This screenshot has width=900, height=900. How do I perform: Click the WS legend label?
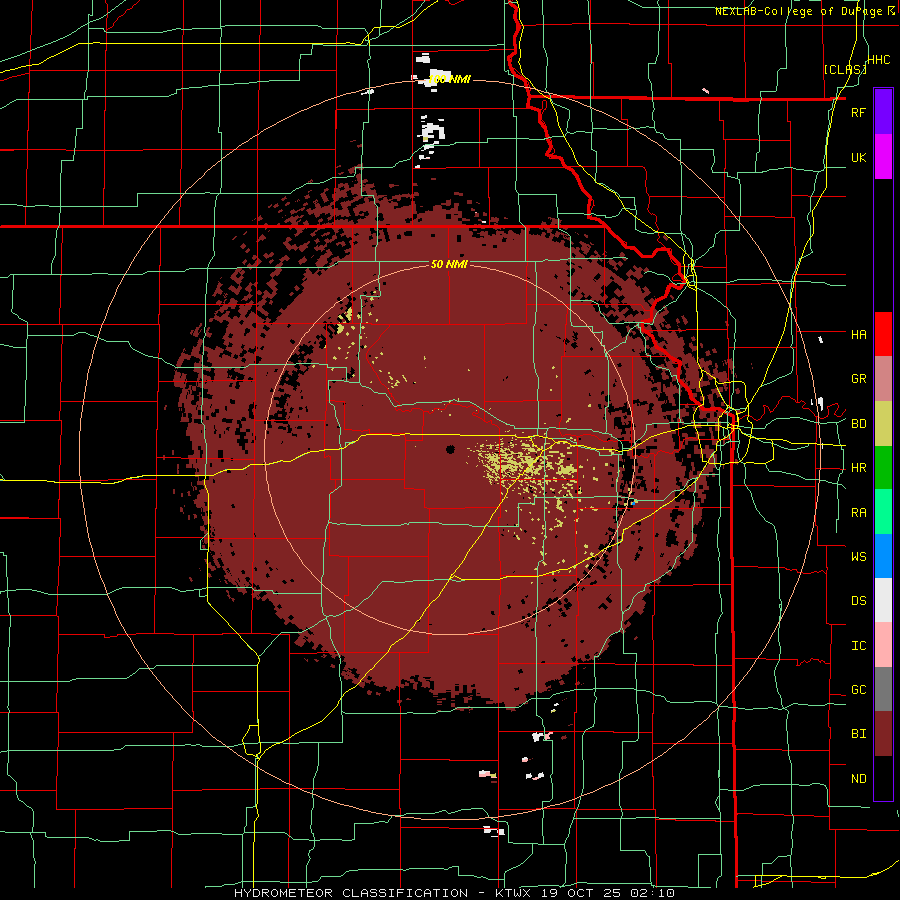click(x=859, y=556)
